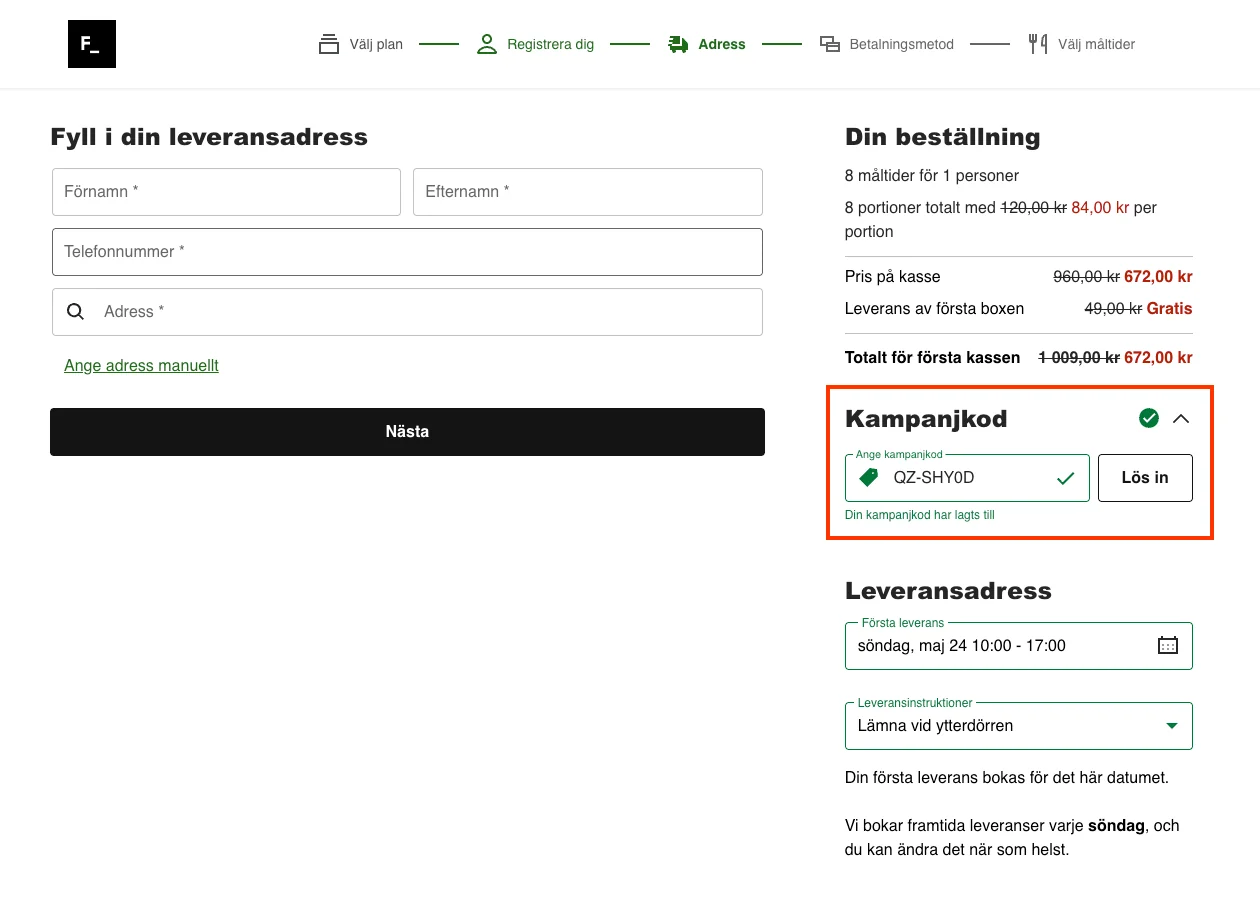This screenshot has height=907, width=1260.
Task: Click the price tag icon in kampanjkod field
Action: coord(869,477)
